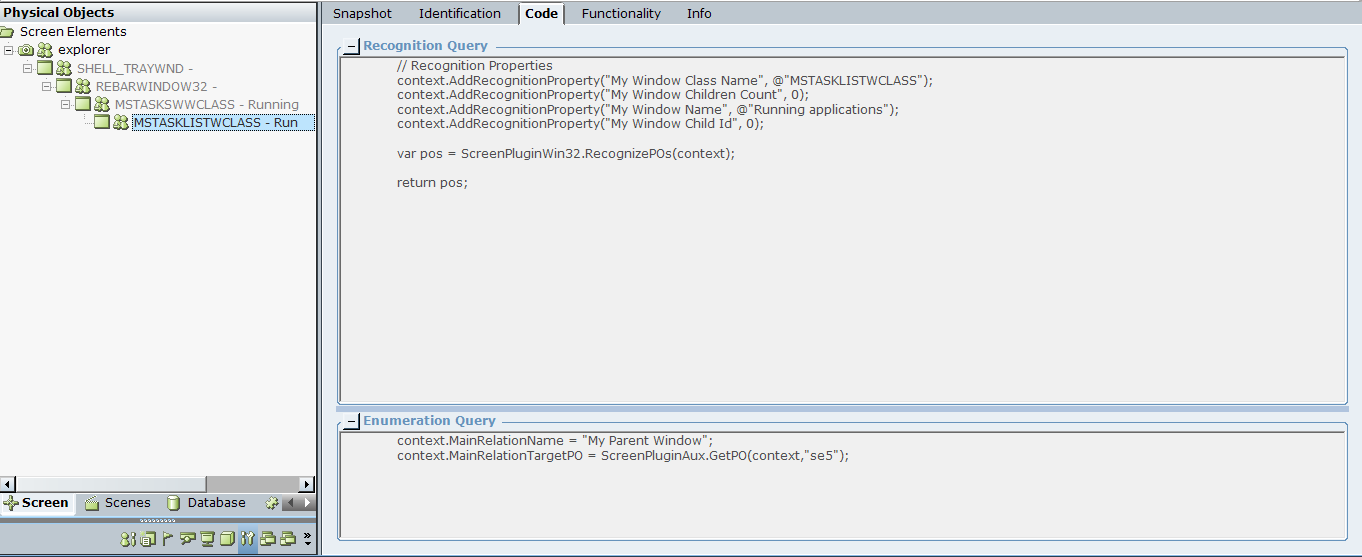The height and width of the screenshot is (557, 1362).
Task: Collapse the Enumeration Query section
Action: [351, 421]
